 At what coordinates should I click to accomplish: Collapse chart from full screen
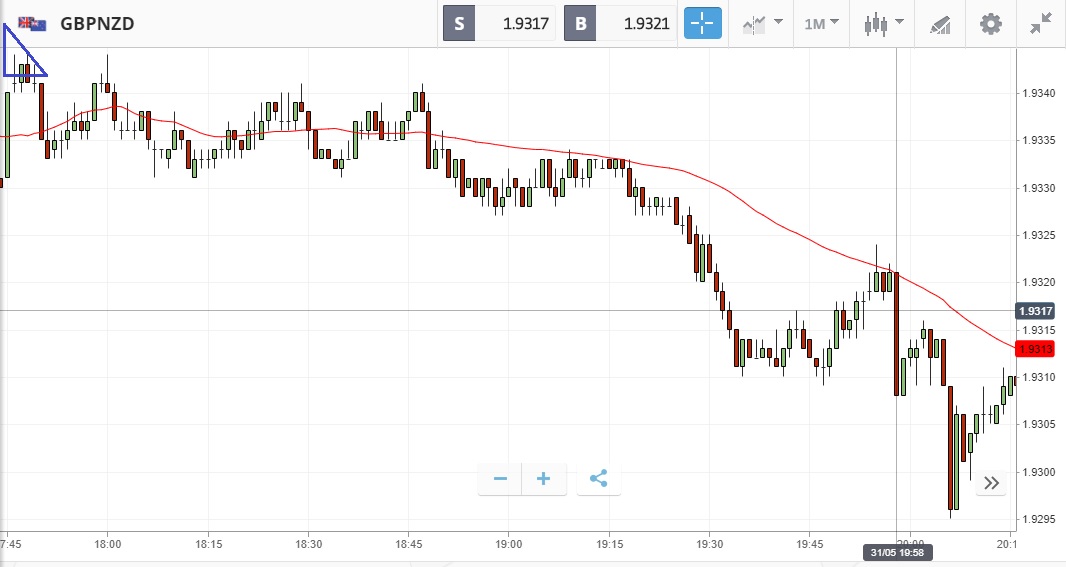(1041, 23)
